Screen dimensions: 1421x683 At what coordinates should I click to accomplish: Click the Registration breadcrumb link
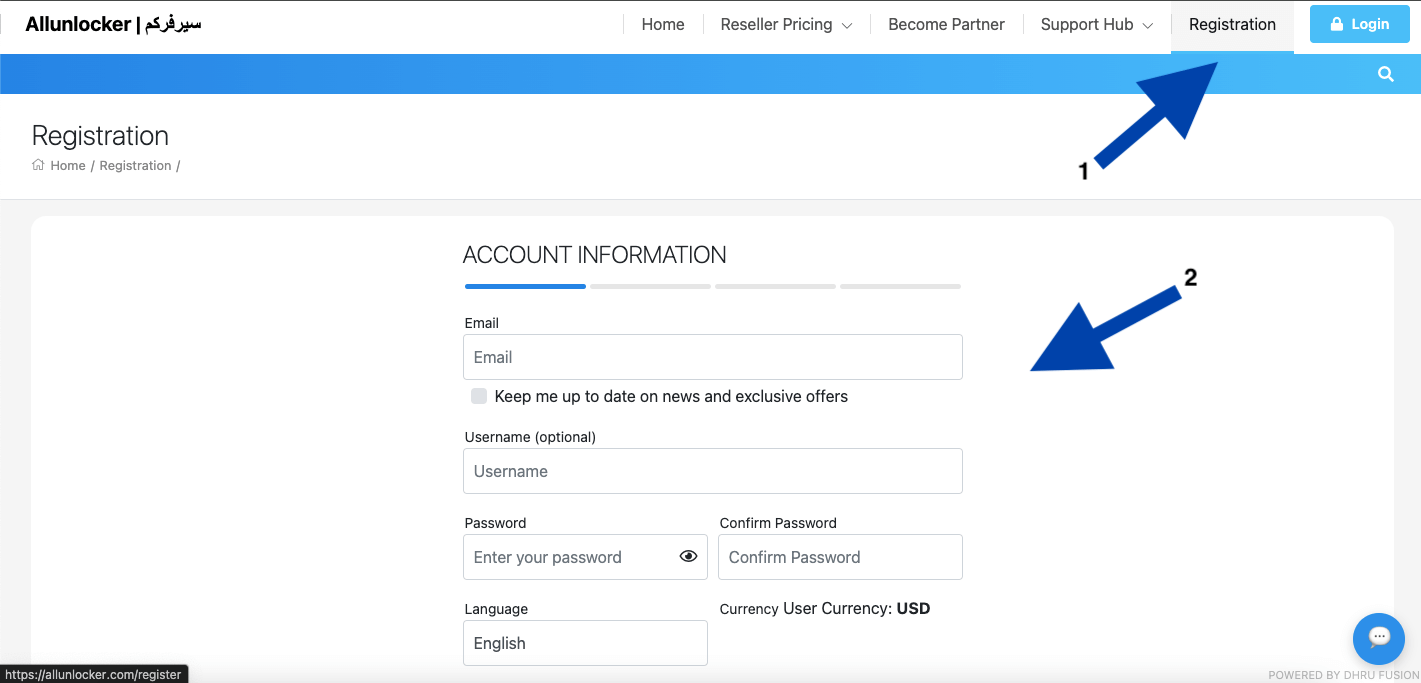pos(135,165)
